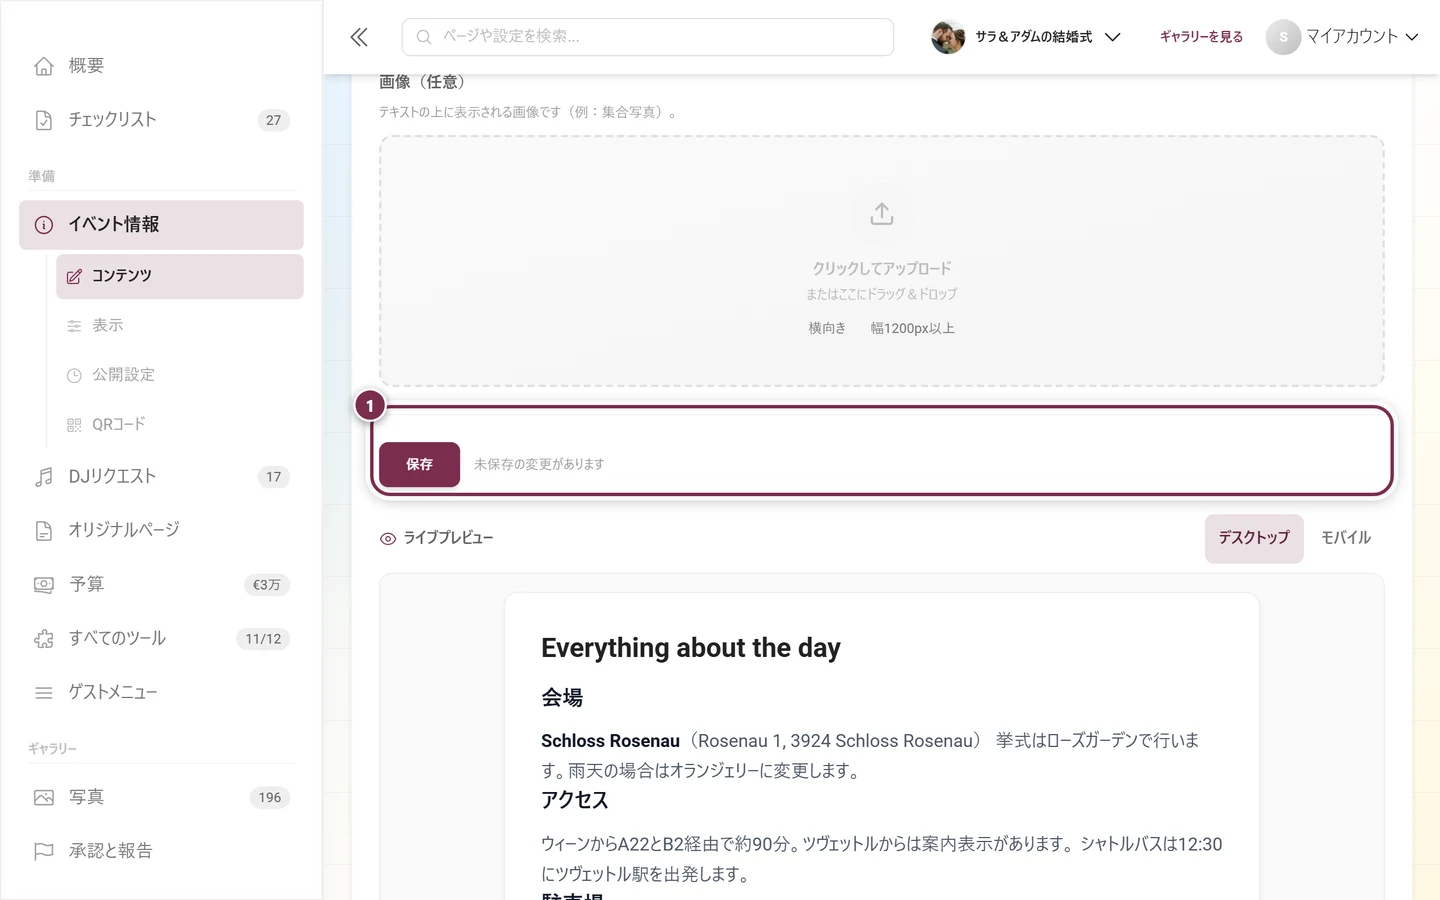Image resolution: width=1440 pixels, height=900 pixels.
Task: Click the すべてのツール puzzle icon
Action: coord(44,639)
